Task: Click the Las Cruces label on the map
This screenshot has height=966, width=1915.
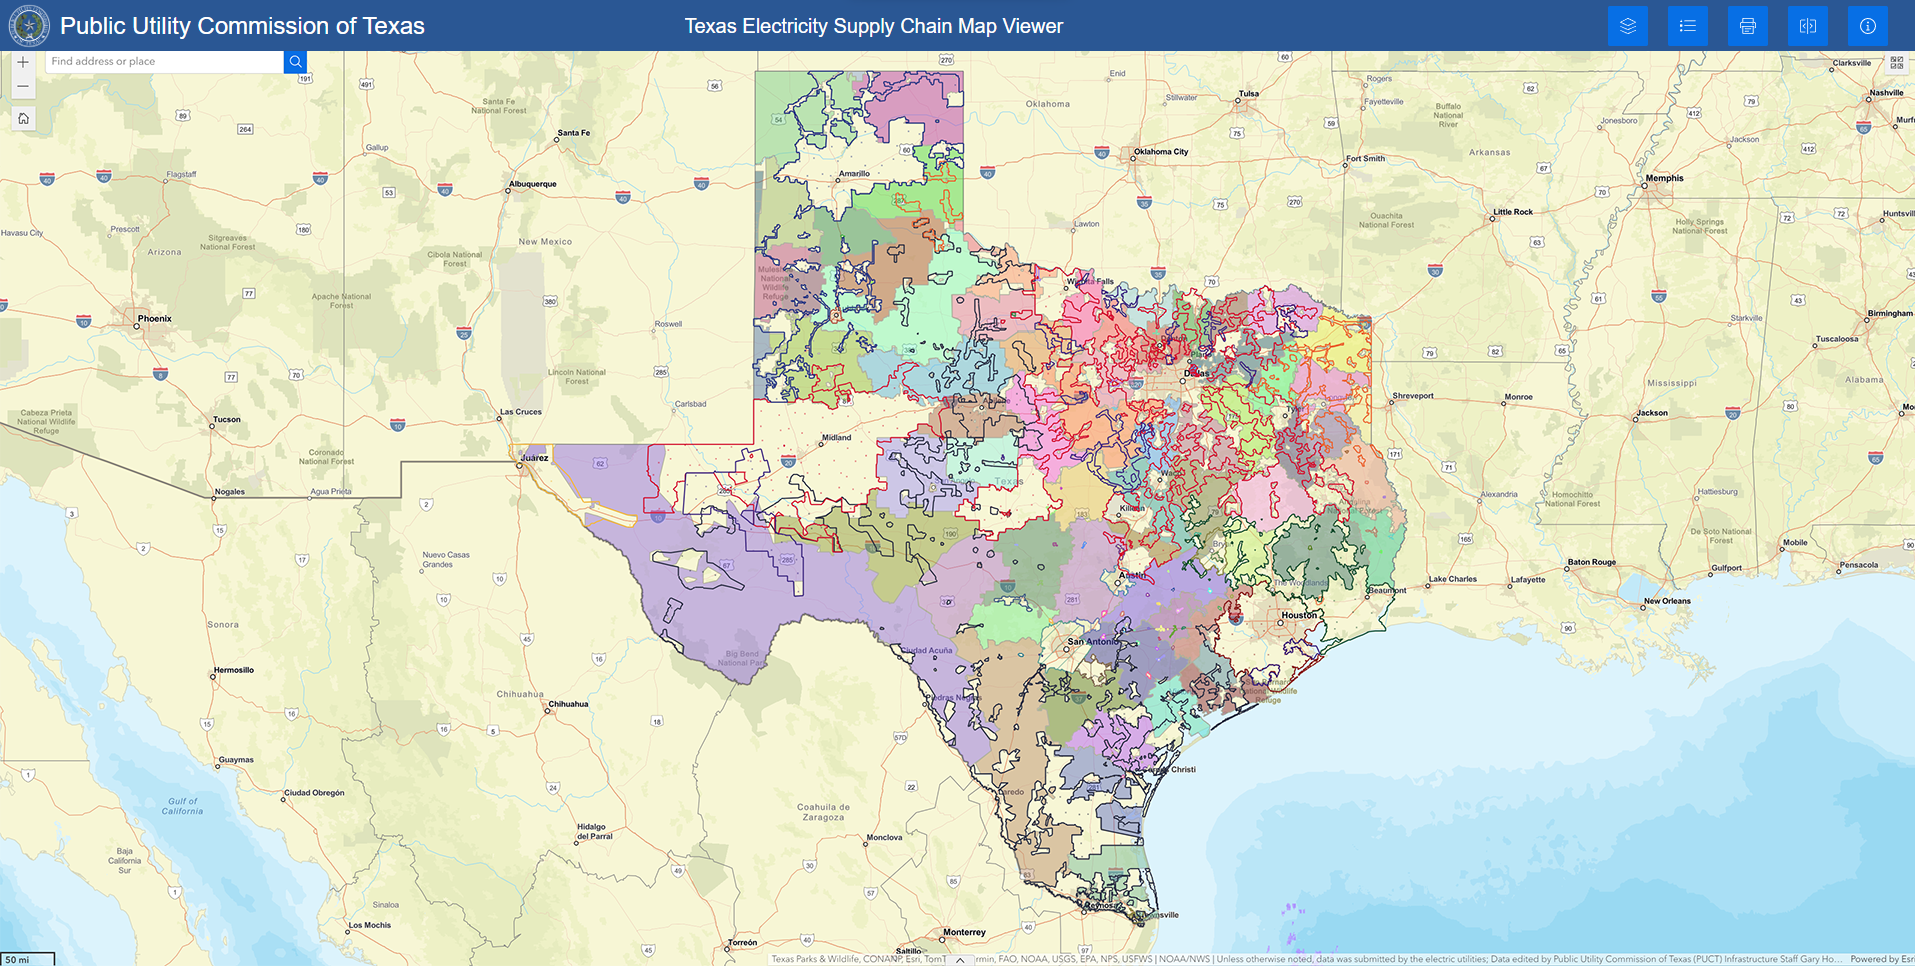Action: [x=521, y=412]
